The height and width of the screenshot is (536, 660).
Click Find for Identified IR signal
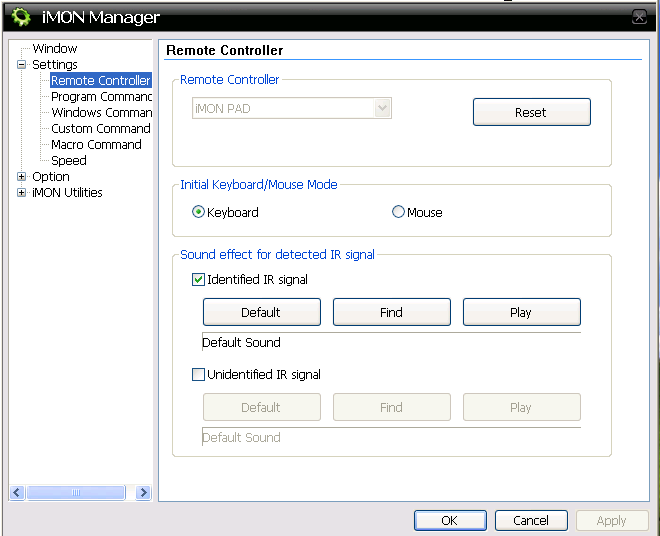pos(391,312)
